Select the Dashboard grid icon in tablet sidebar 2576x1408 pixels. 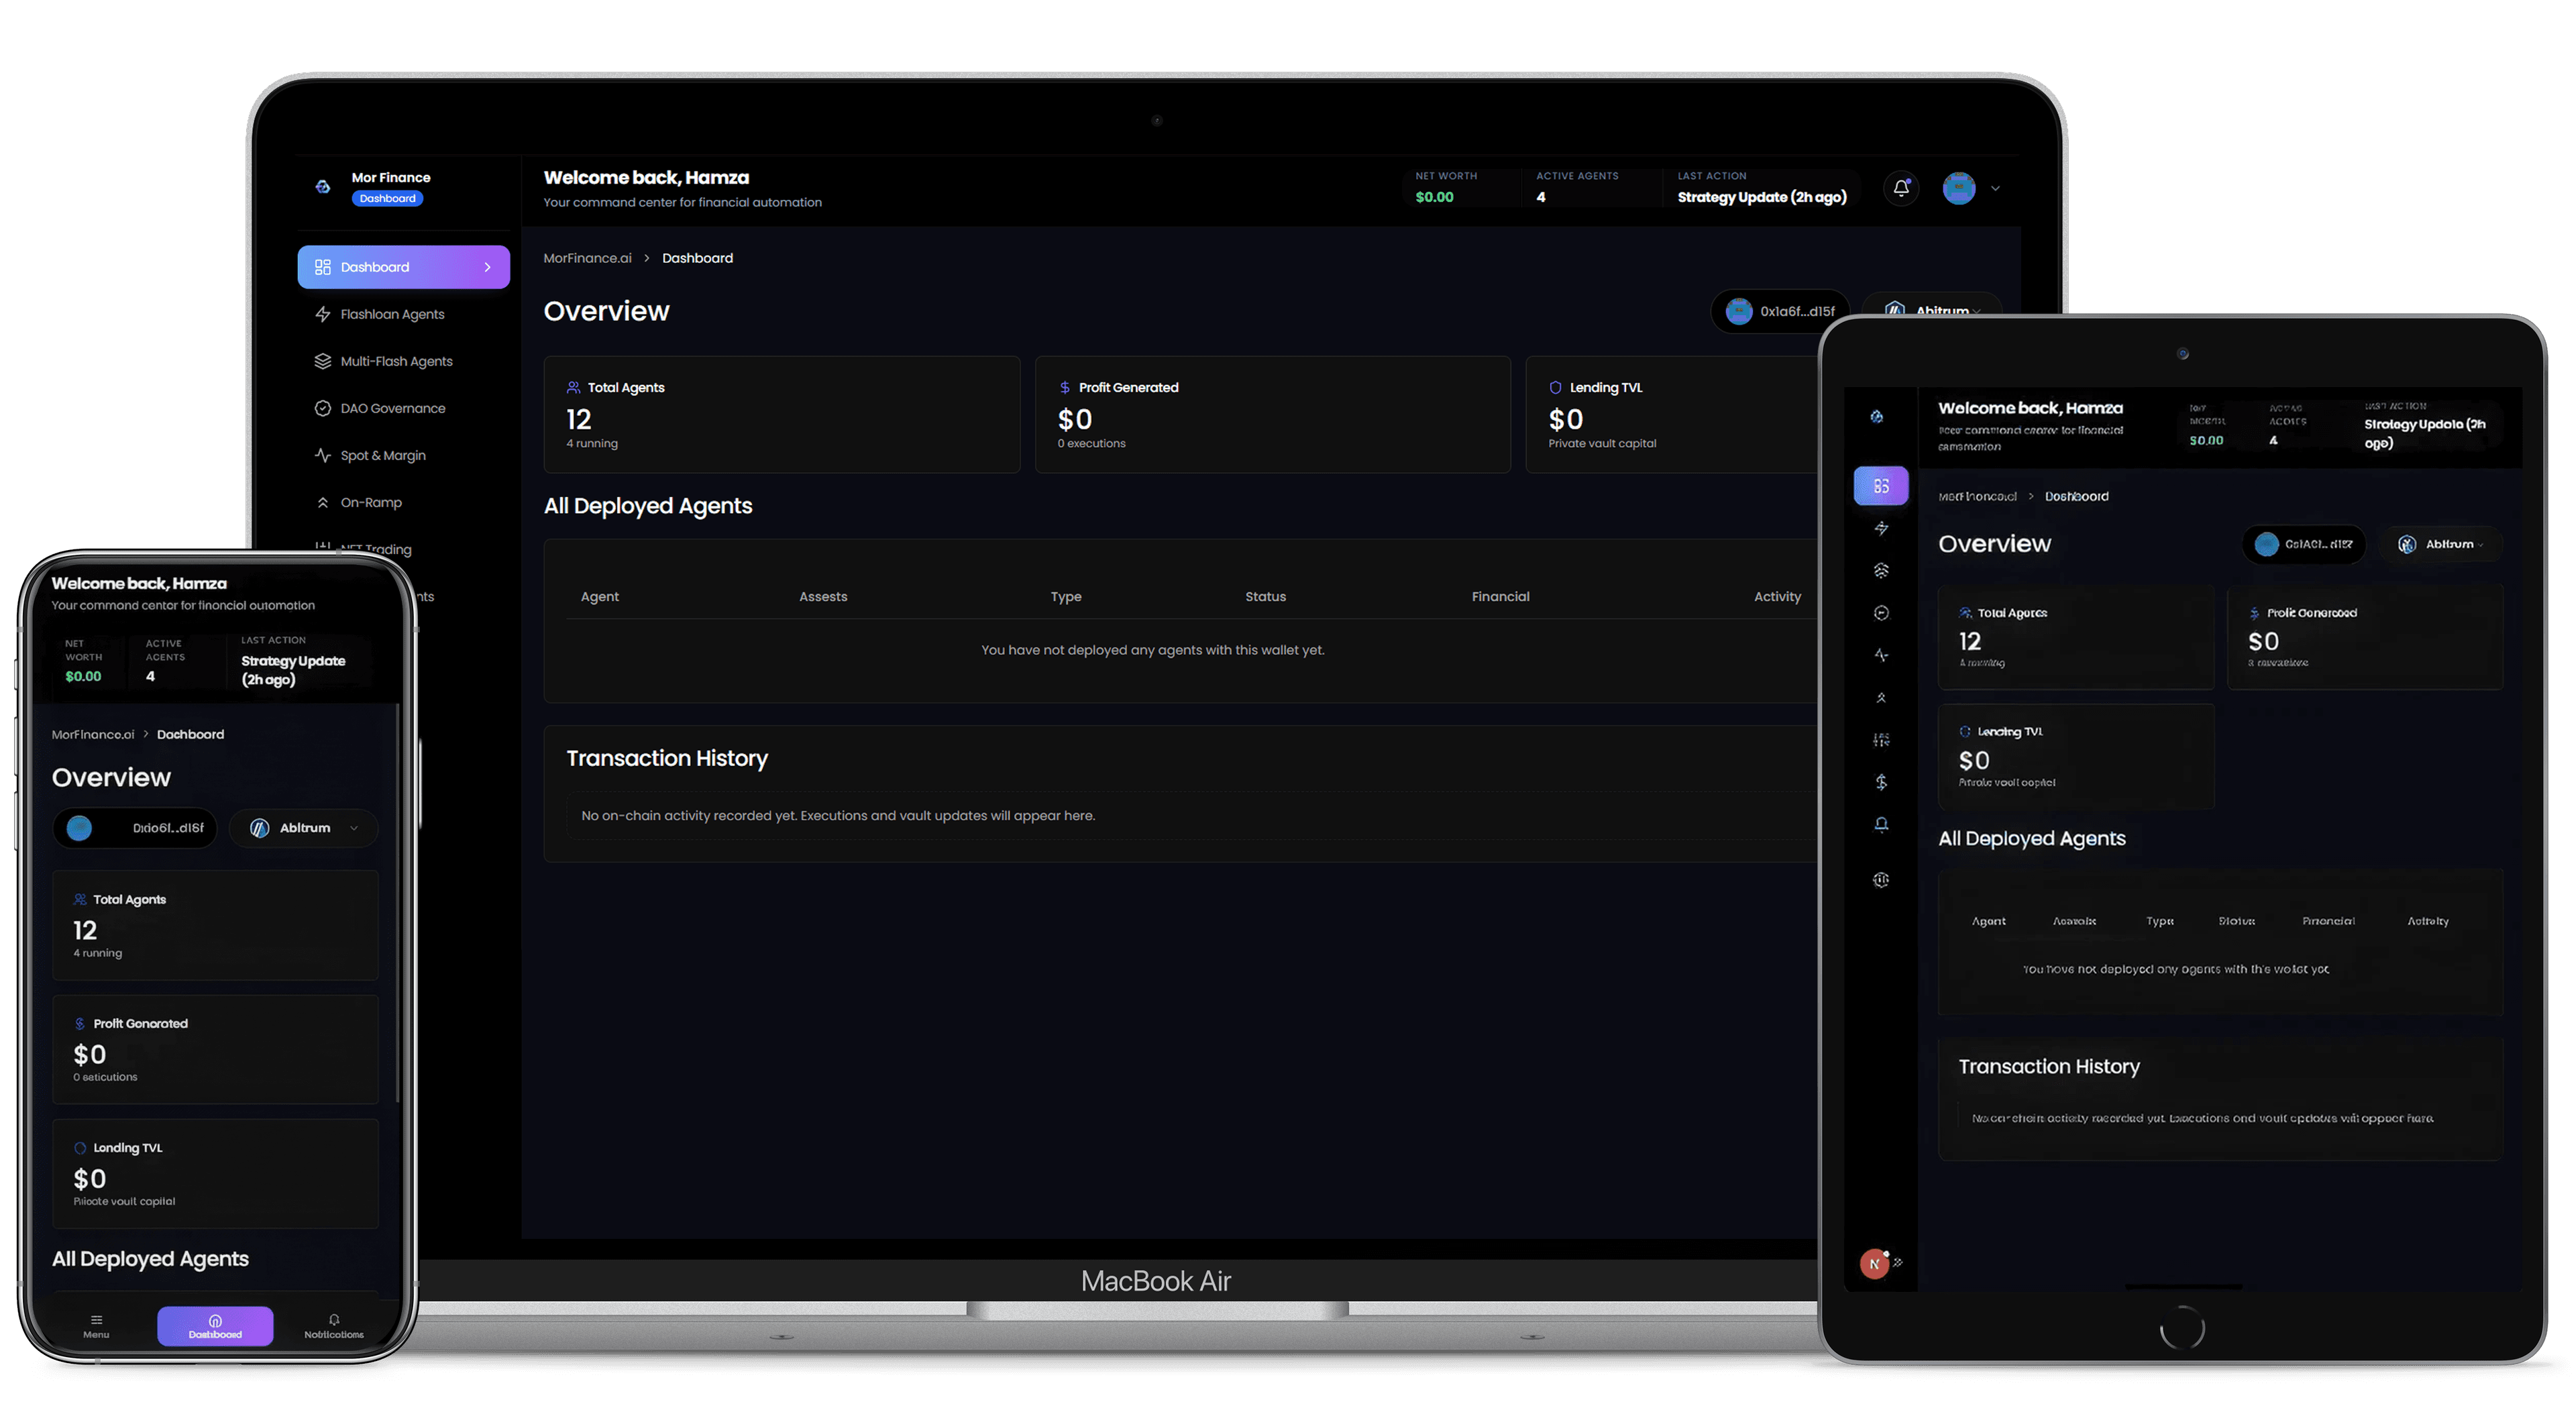[1881, 486]
